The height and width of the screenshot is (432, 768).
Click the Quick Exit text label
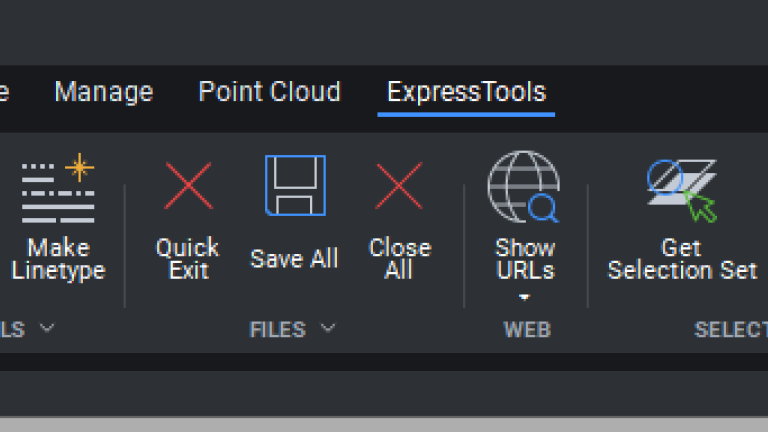[x=188, y=259]
